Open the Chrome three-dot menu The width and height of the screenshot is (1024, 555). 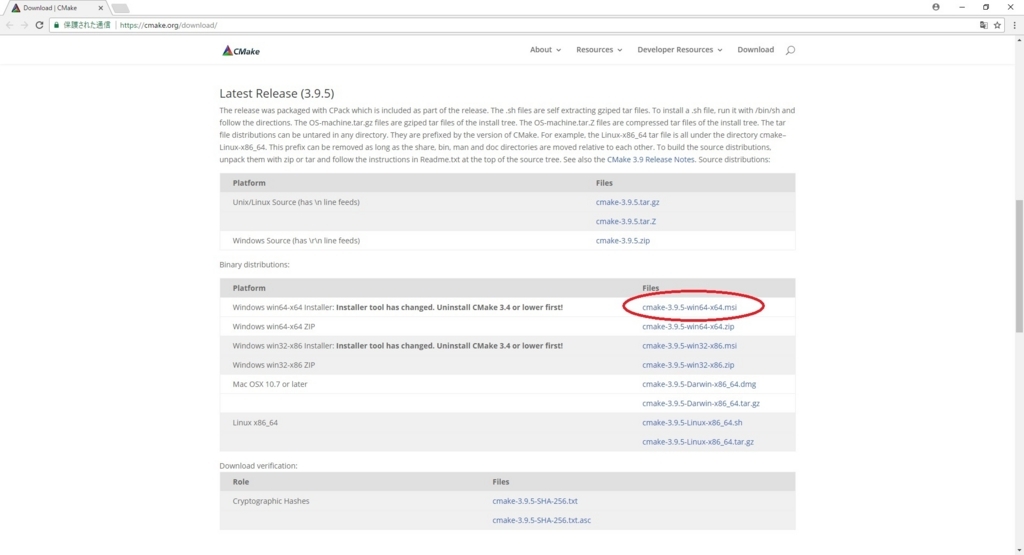click(1014, 25)
